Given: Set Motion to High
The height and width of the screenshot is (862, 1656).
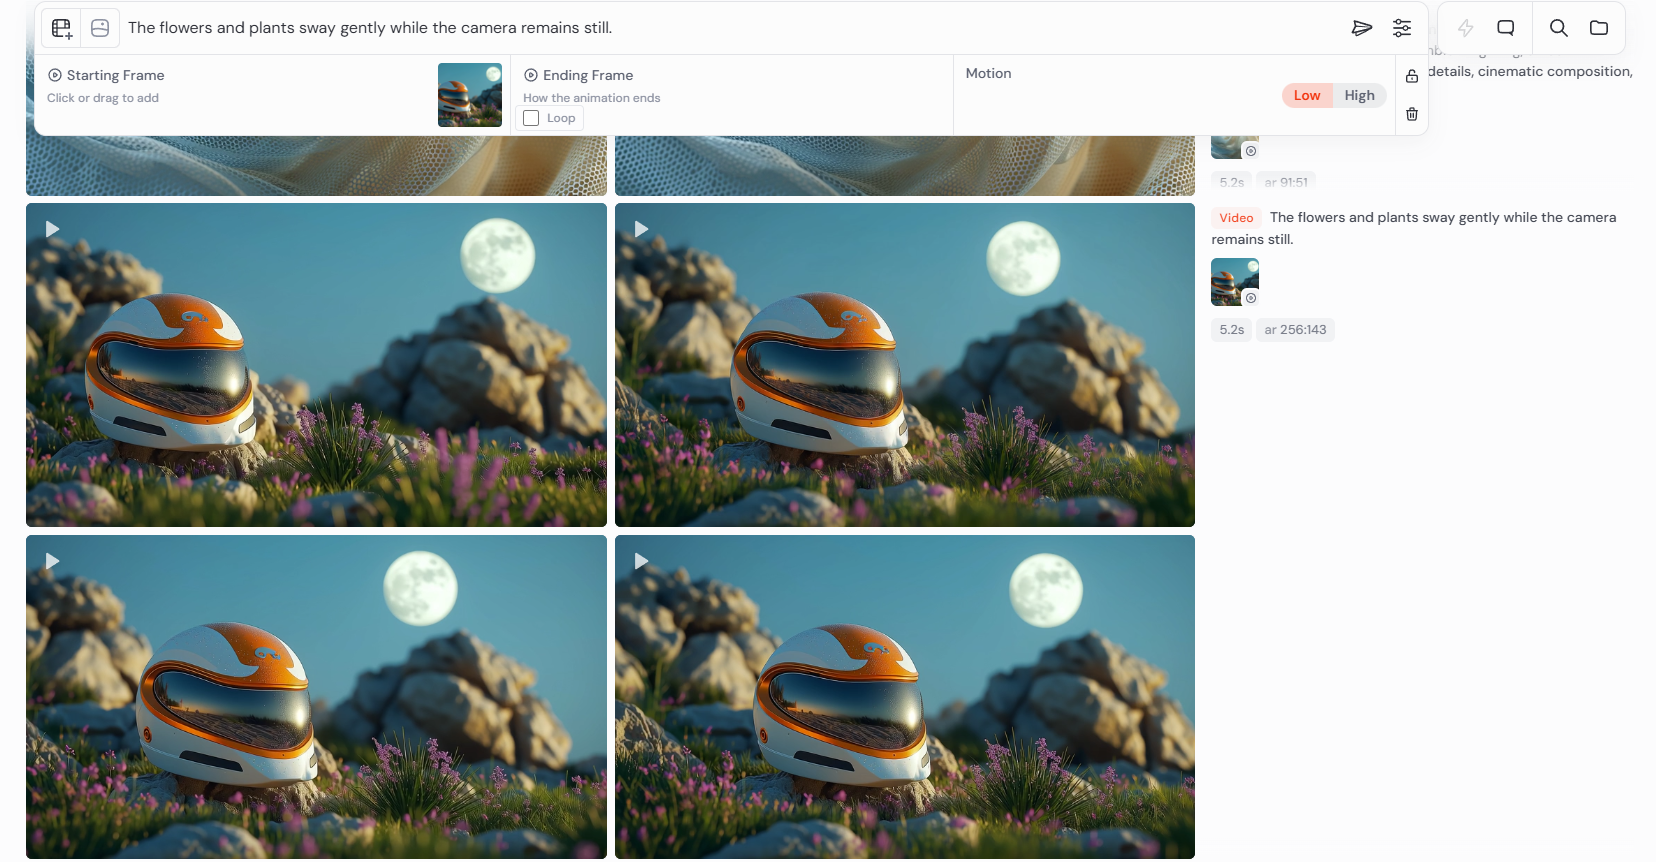Looking at the screenshot, I should click(1359, 95).
